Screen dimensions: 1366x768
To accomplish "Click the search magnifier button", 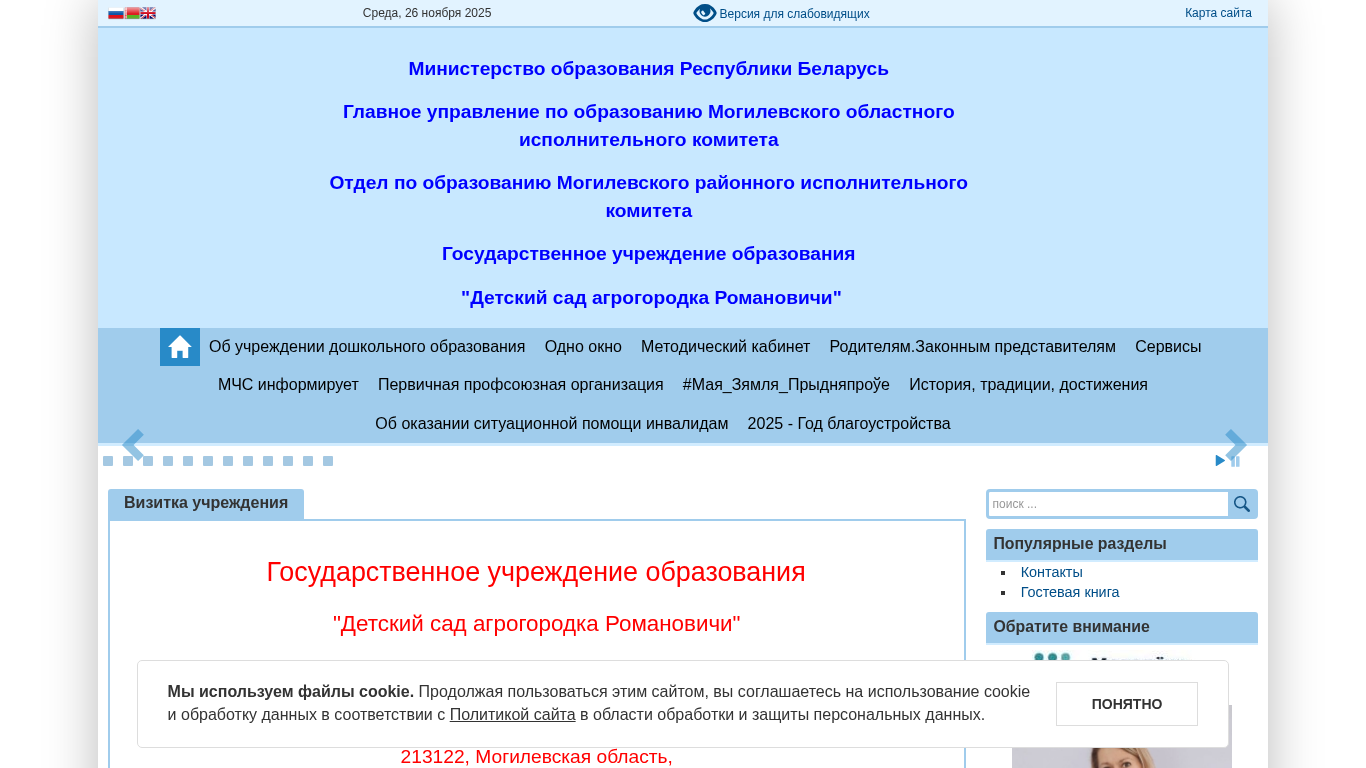I will point(1242,504).
